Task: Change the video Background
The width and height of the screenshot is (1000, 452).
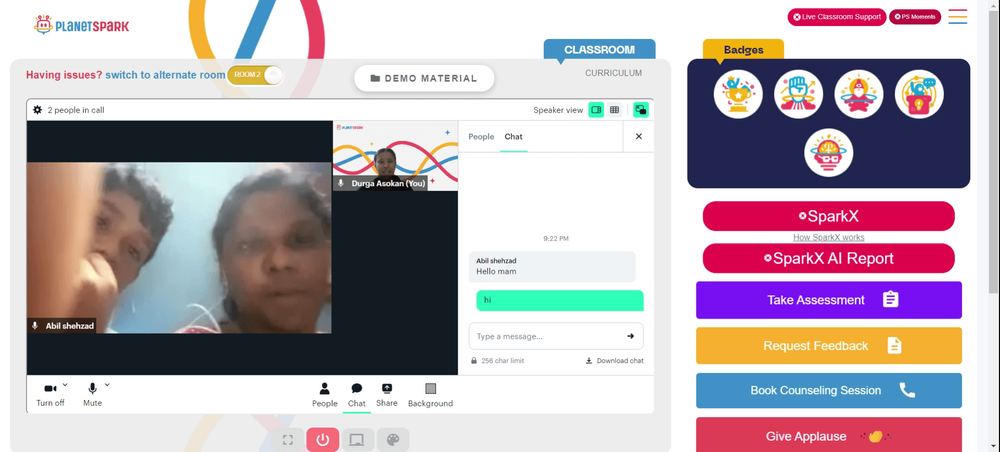Action: click(x=430, y=395)
